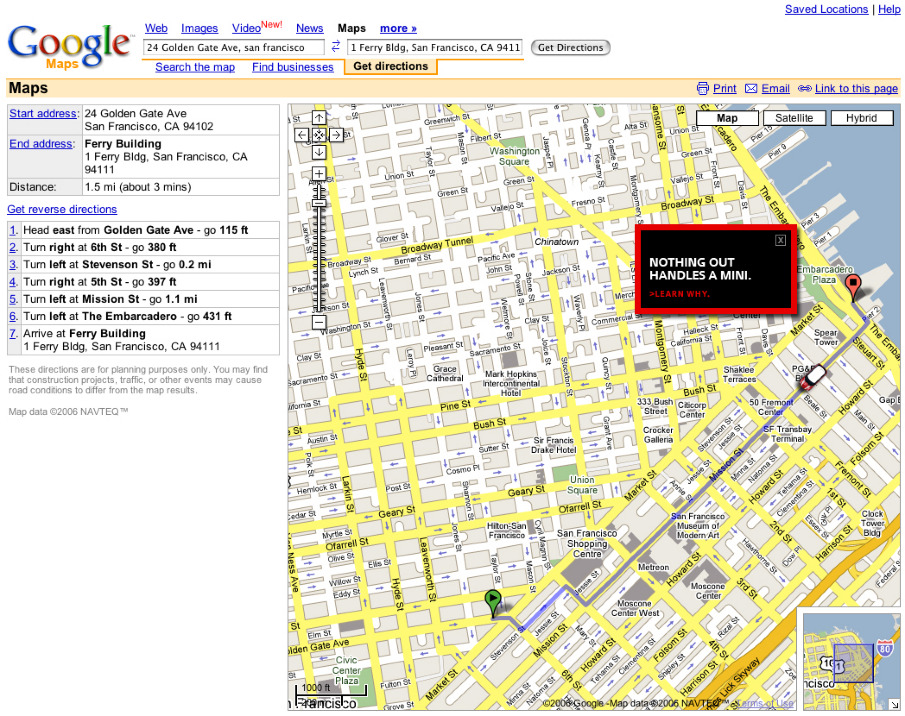Click Washington Square label on map
The width and height of the screenshot is (905, 716).
514,156
